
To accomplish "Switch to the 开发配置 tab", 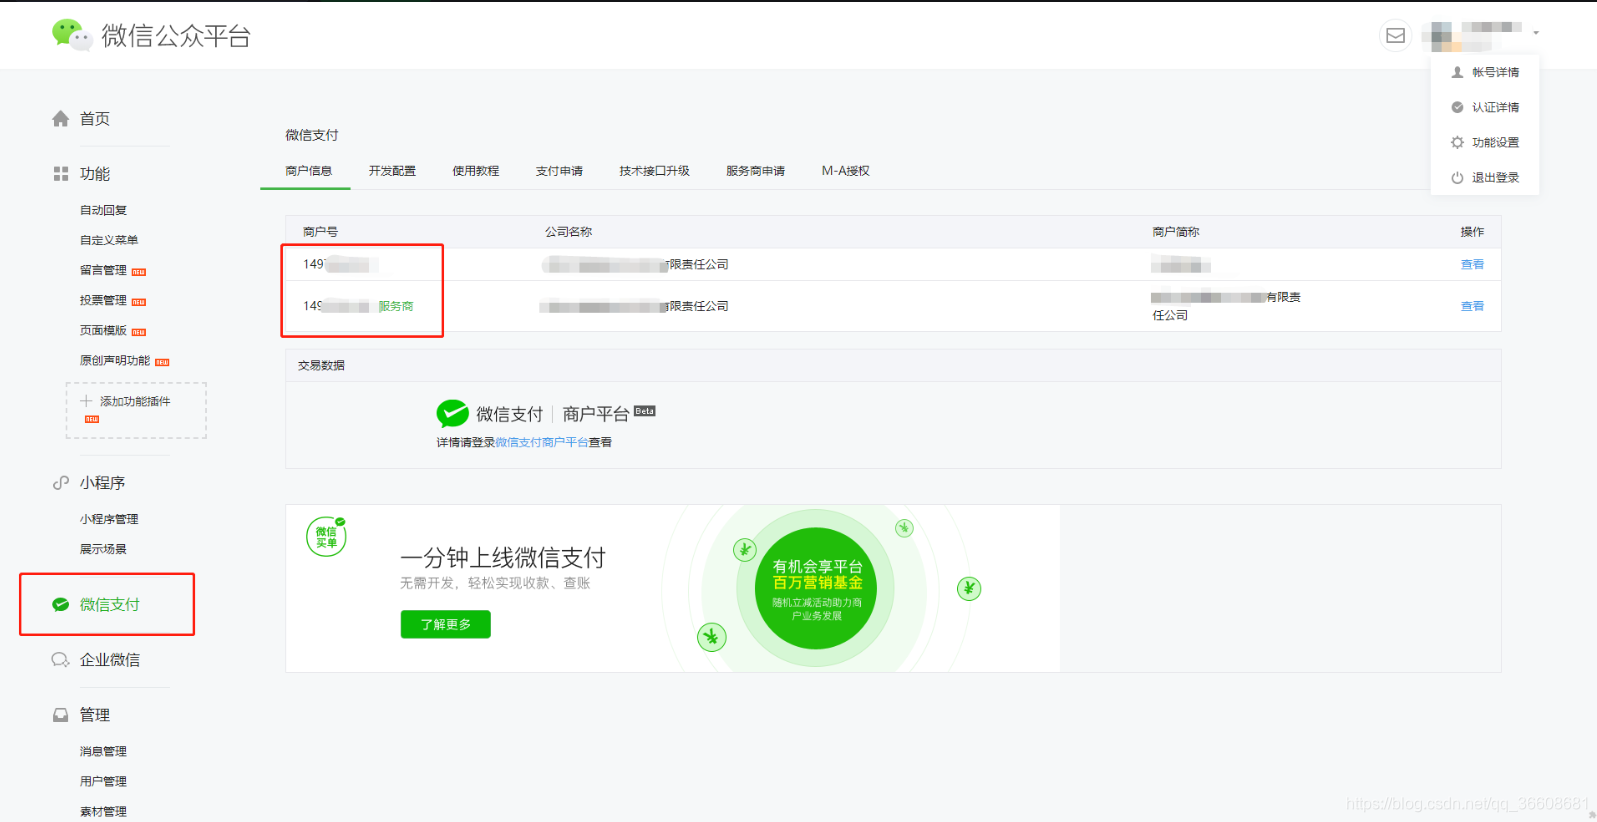I will pyautogui.click(x=392, y=171).
